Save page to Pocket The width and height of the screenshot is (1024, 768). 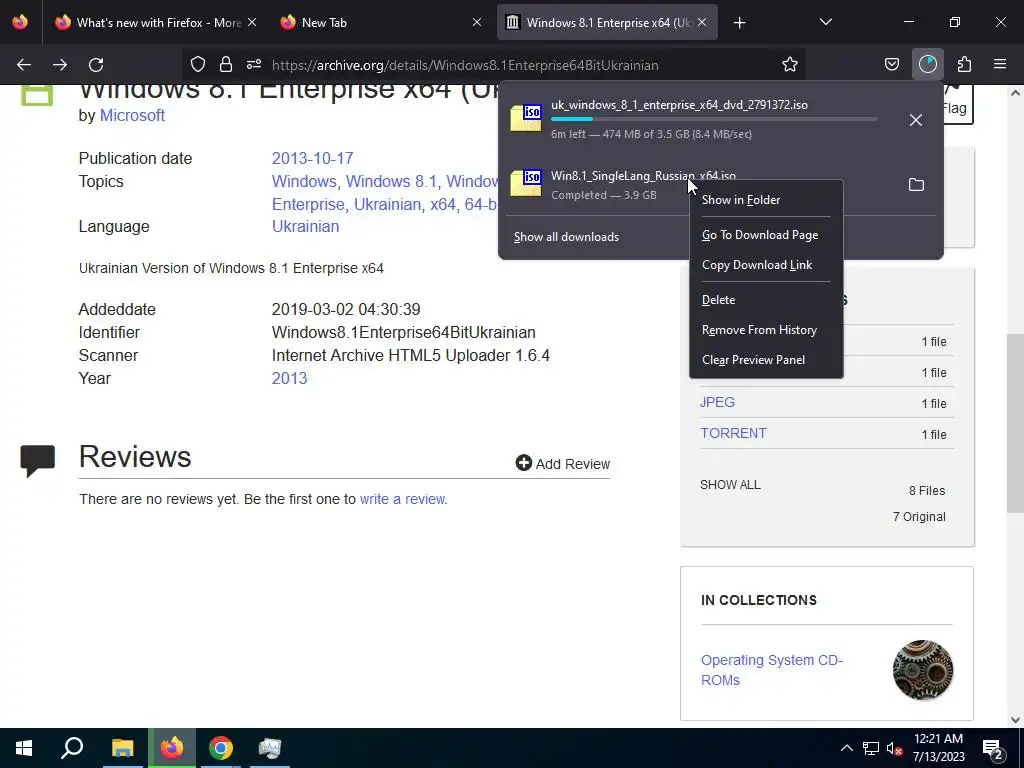coord(891,65)
